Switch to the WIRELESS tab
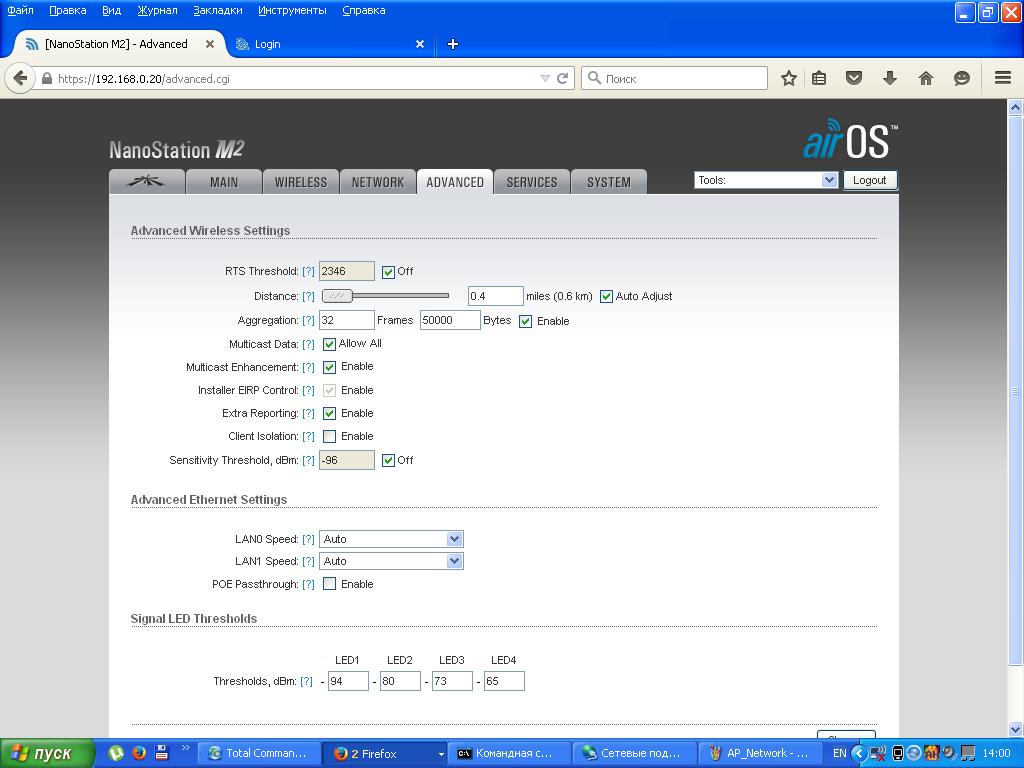Screen dimensions: 1024x768 300,182
